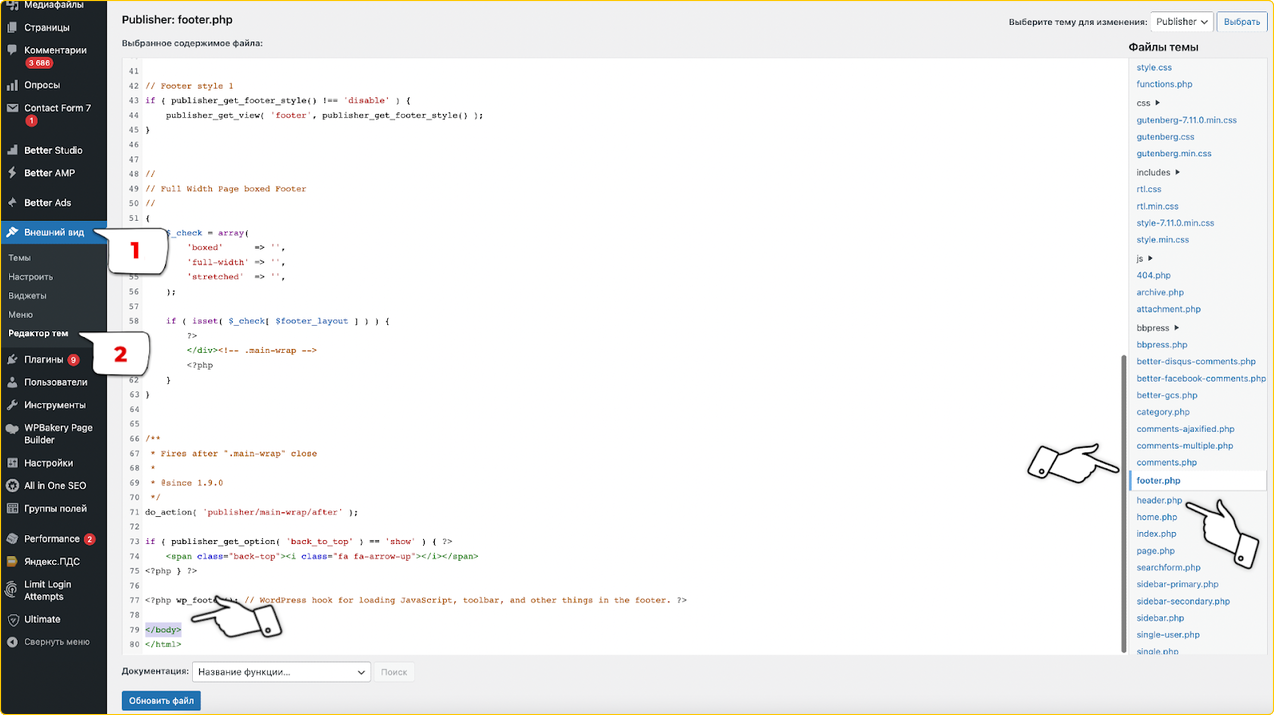
Task: Expand the includes folder
Action: [1158, 172]
